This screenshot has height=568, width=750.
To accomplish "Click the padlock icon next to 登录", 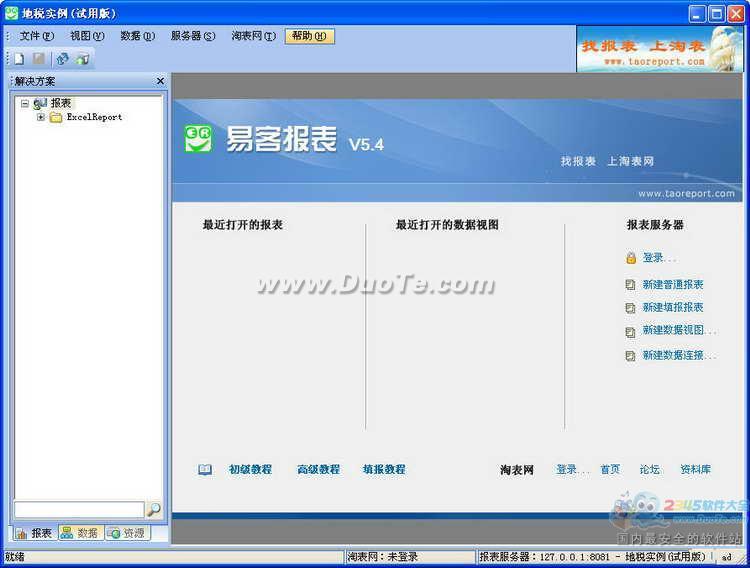I will pos(631,258).
